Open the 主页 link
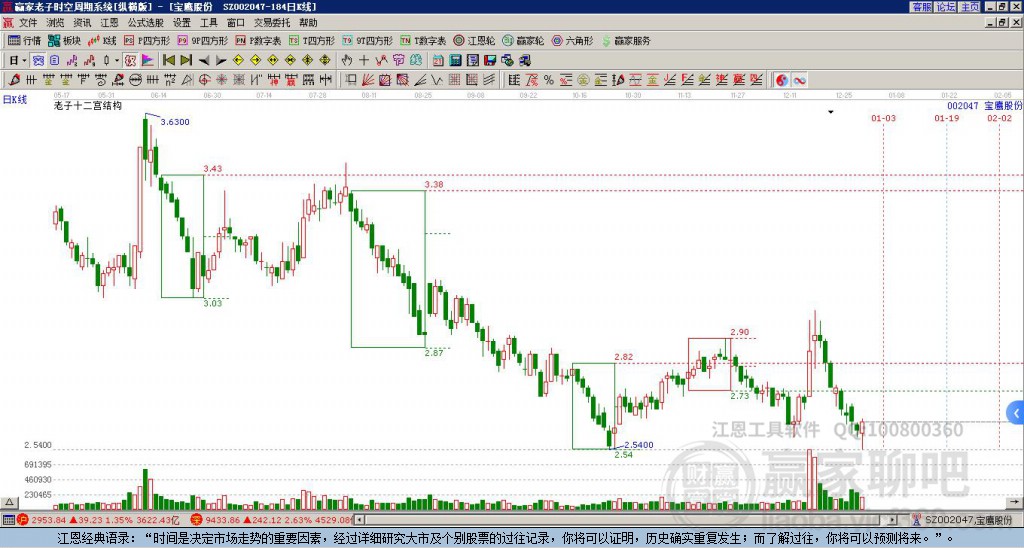This screenshot has width=1024, height=548. pyautogui.click(x=970, y=7)
